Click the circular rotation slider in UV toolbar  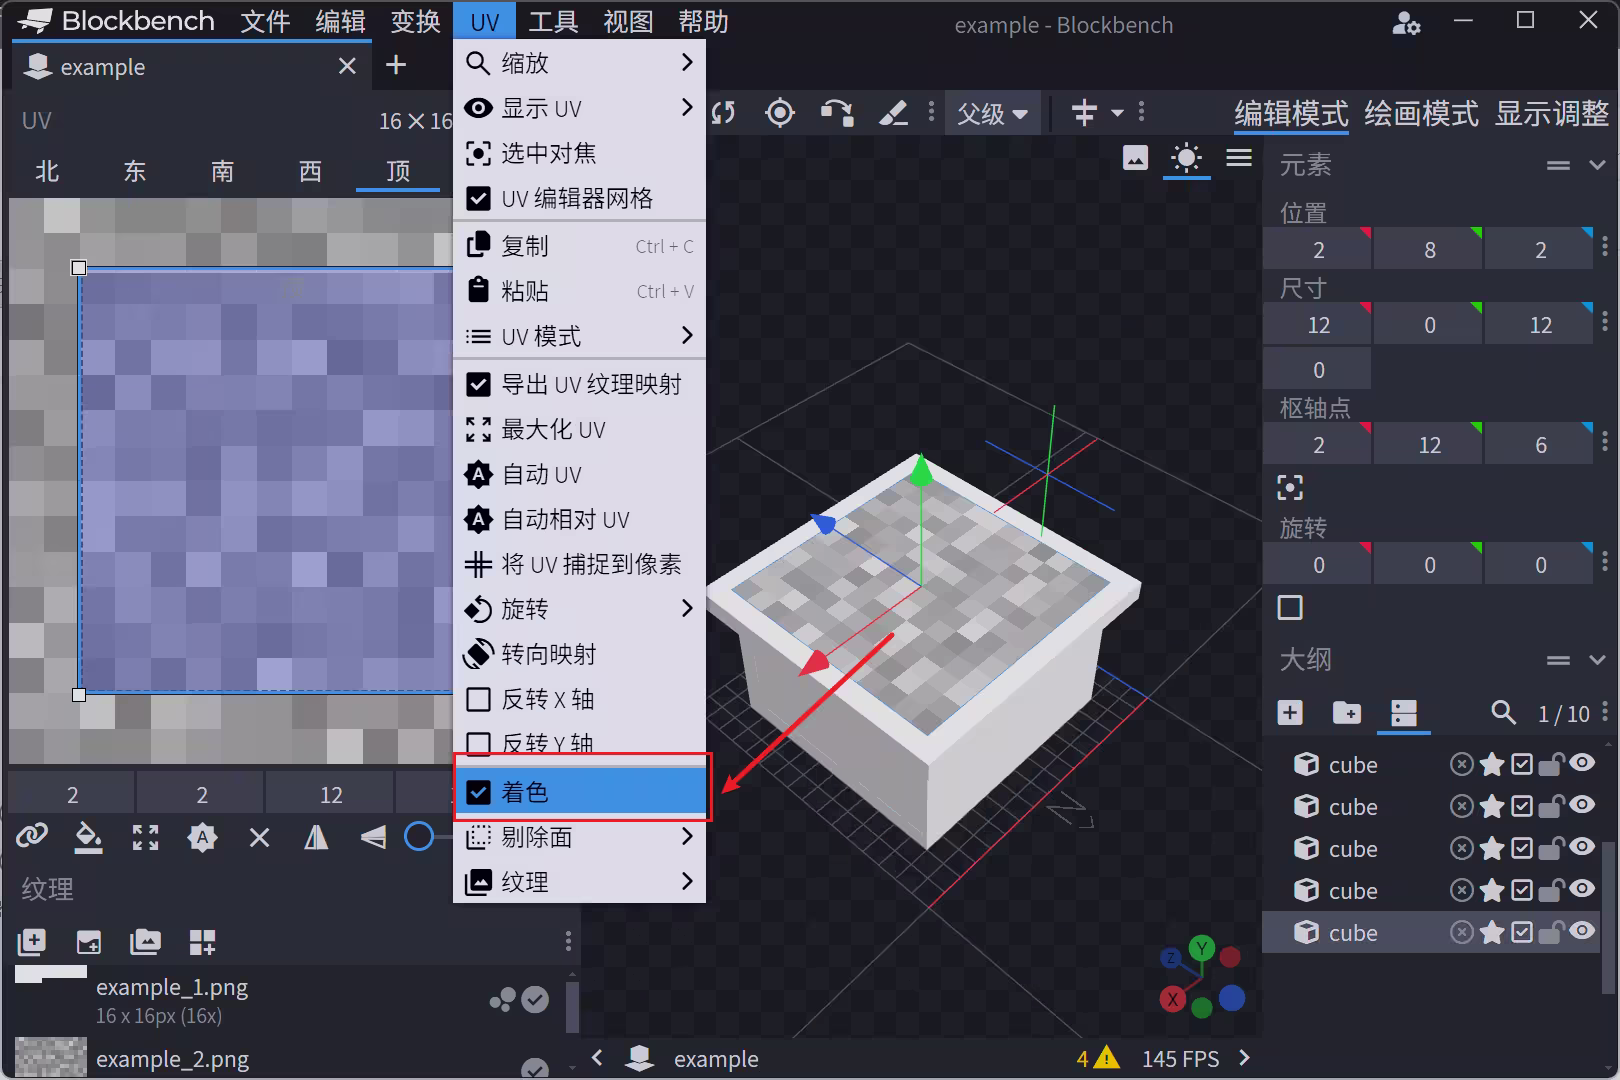pos(419,837)
